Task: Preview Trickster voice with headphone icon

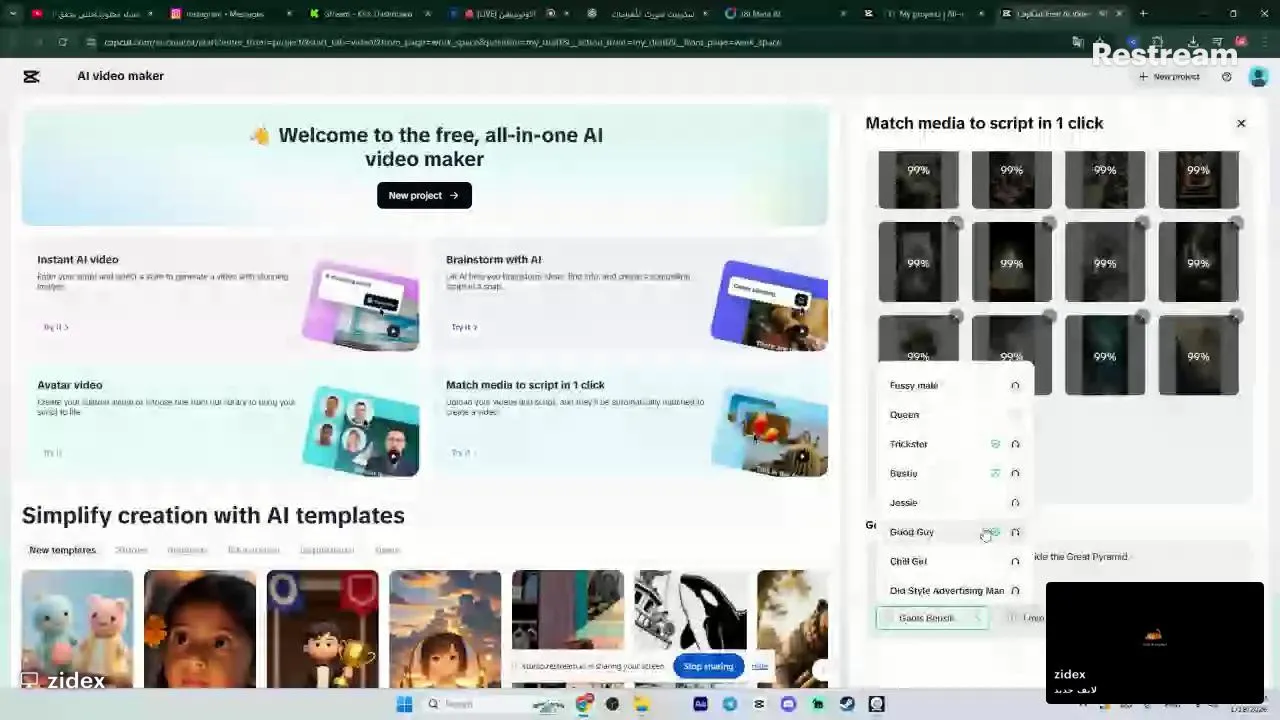Action: (1015, 444)
